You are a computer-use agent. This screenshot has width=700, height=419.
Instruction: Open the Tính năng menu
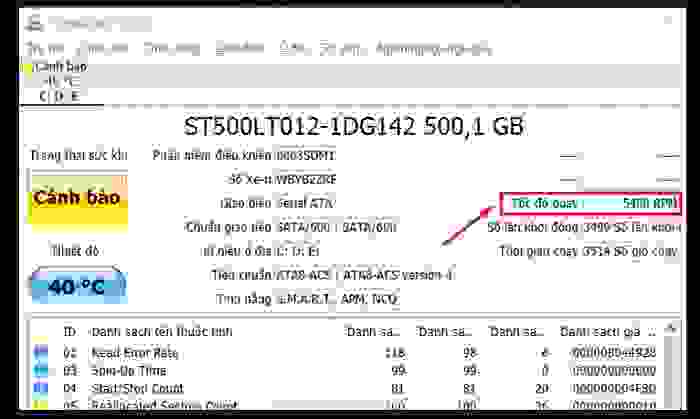[172, 49]
